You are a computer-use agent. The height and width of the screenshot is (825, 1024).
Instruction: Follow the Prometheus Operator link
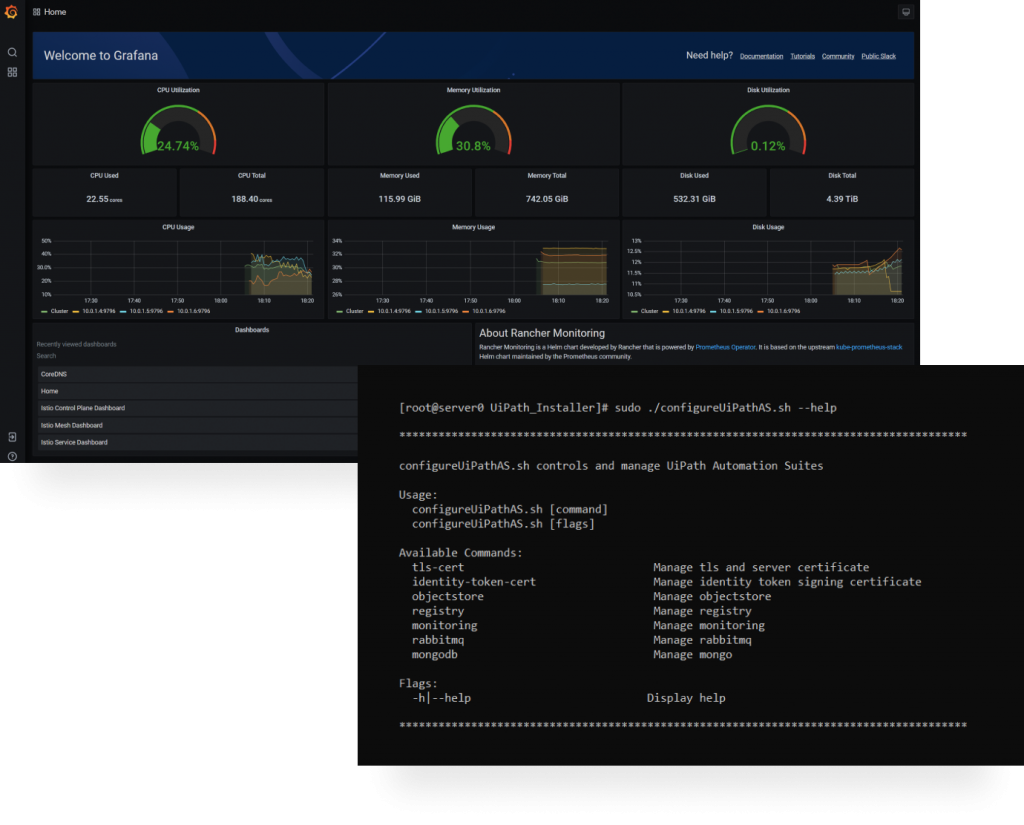tap(725, 347)
